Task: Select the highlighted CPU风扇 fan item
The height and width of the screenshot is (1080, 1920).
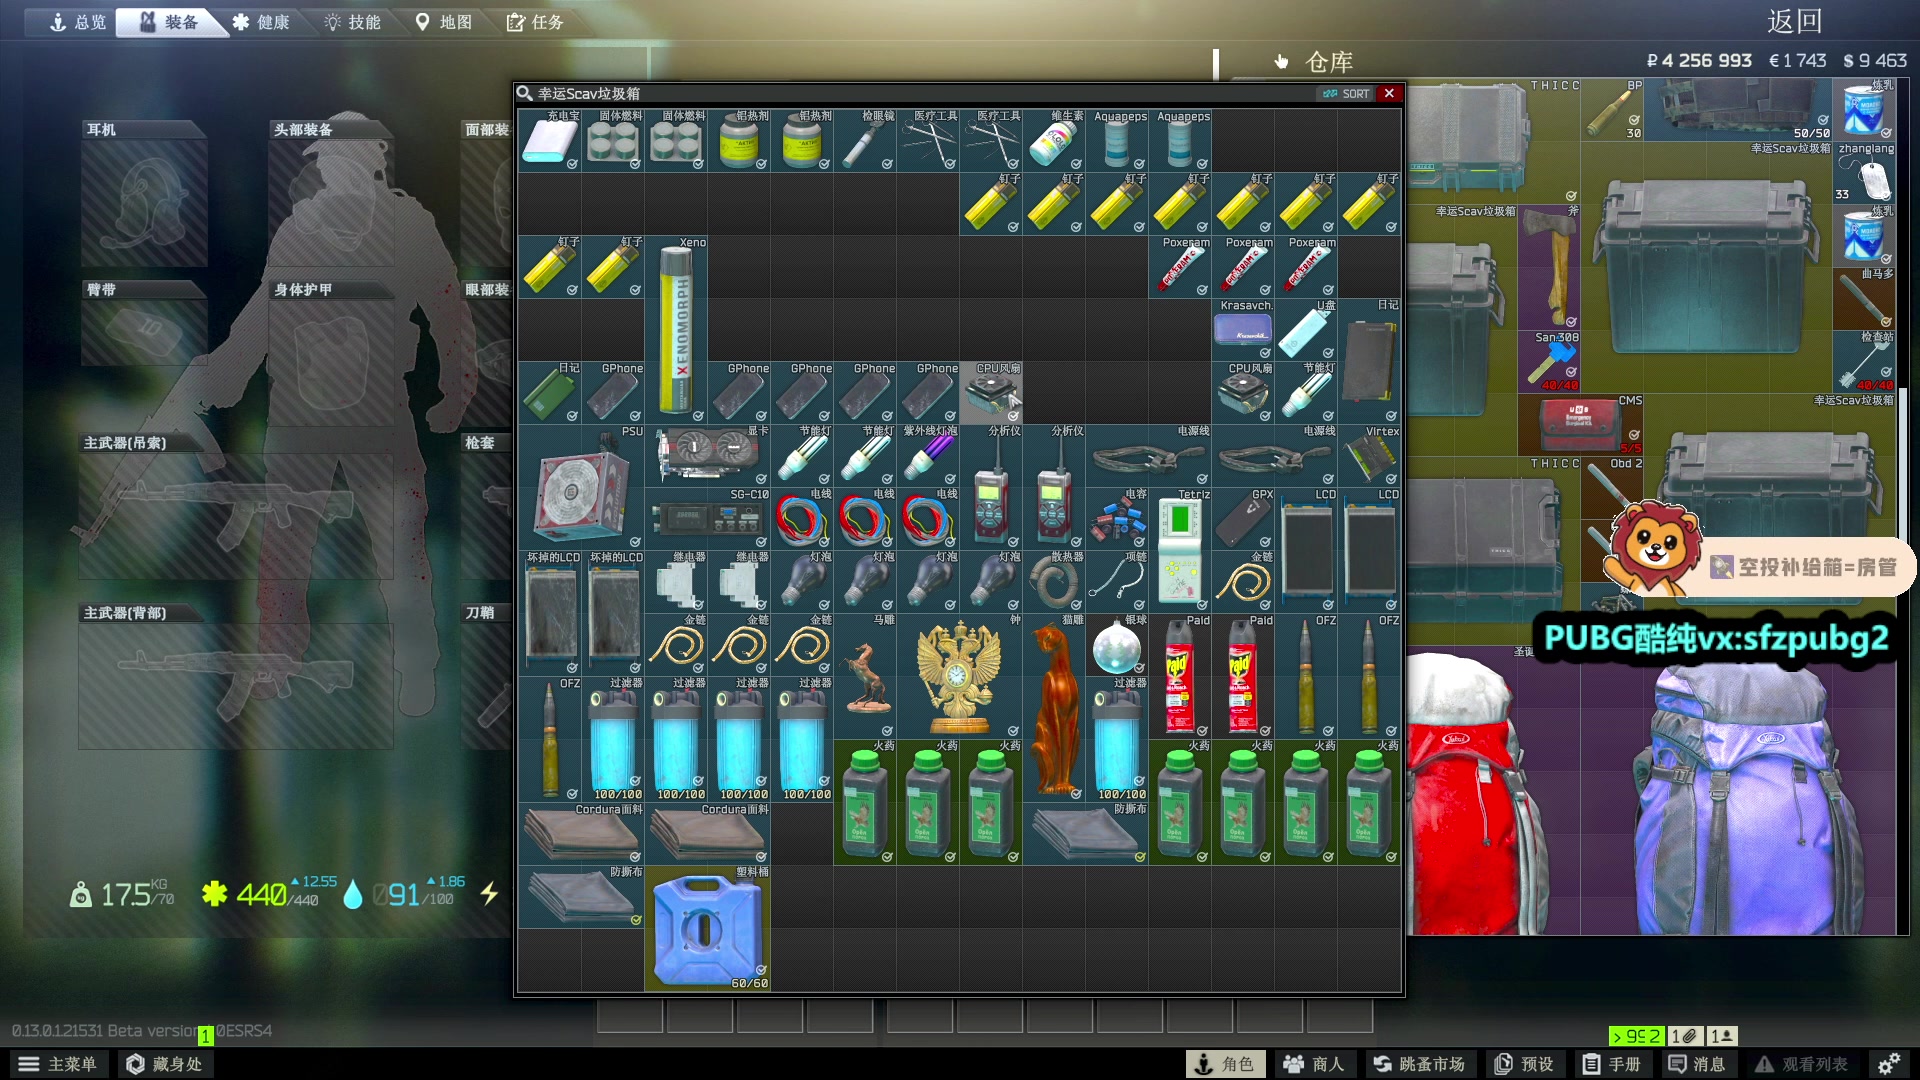Action: click(x=991, y=392)
